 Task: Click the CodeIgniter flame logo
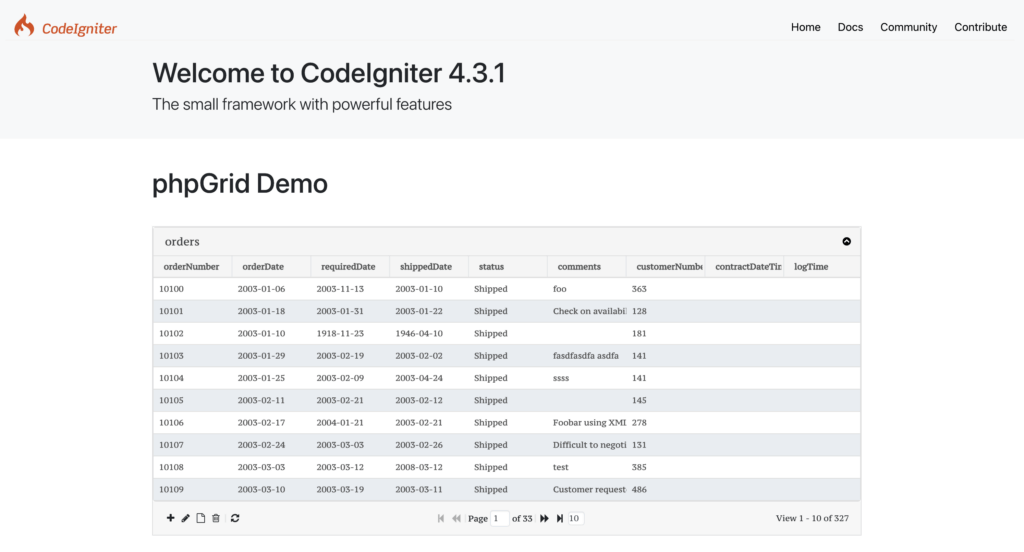click(24, 25)
